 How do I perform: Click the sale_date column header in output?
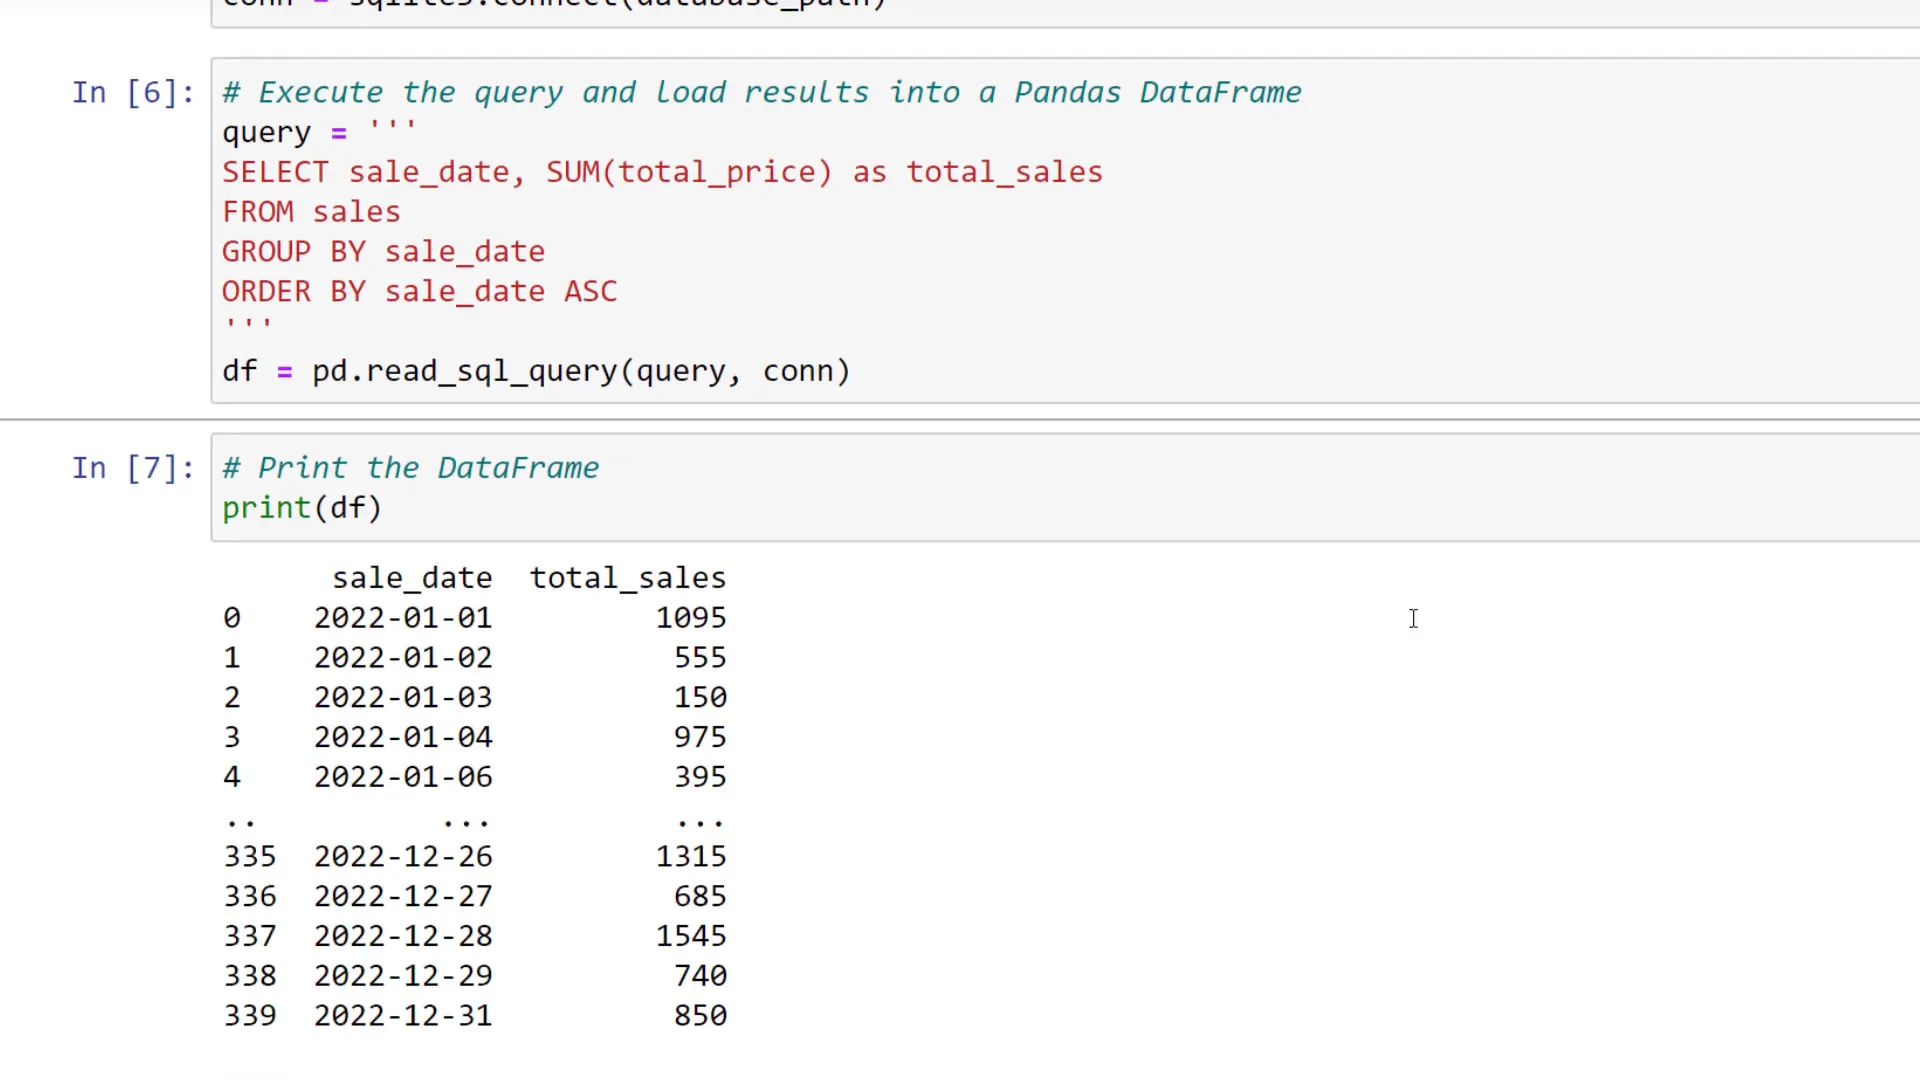click(x=412, y=577)
